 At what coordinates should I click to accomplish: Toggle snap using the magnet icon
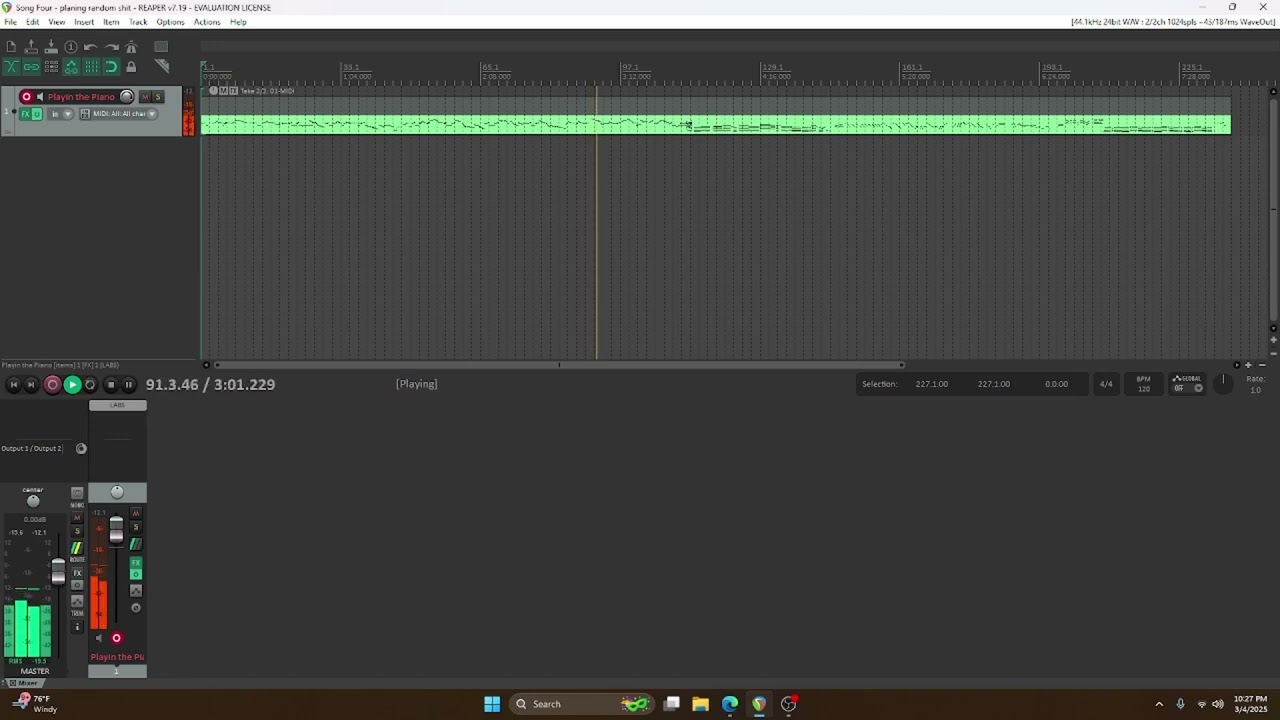(x=111, y=67)
